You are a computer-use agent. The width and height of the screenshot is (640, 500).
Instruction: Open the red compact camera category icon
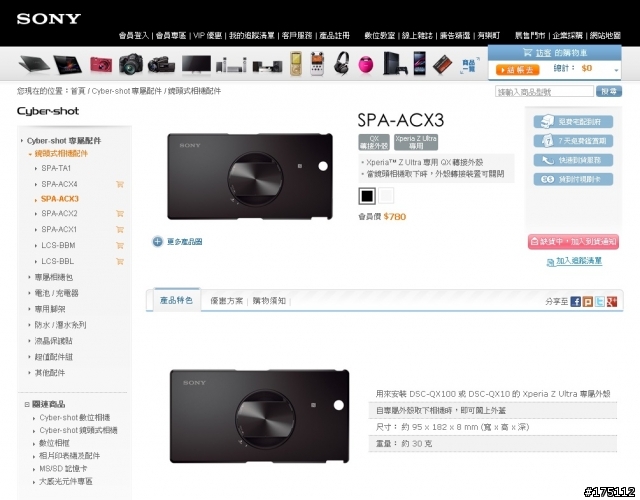tap(101, 65)
